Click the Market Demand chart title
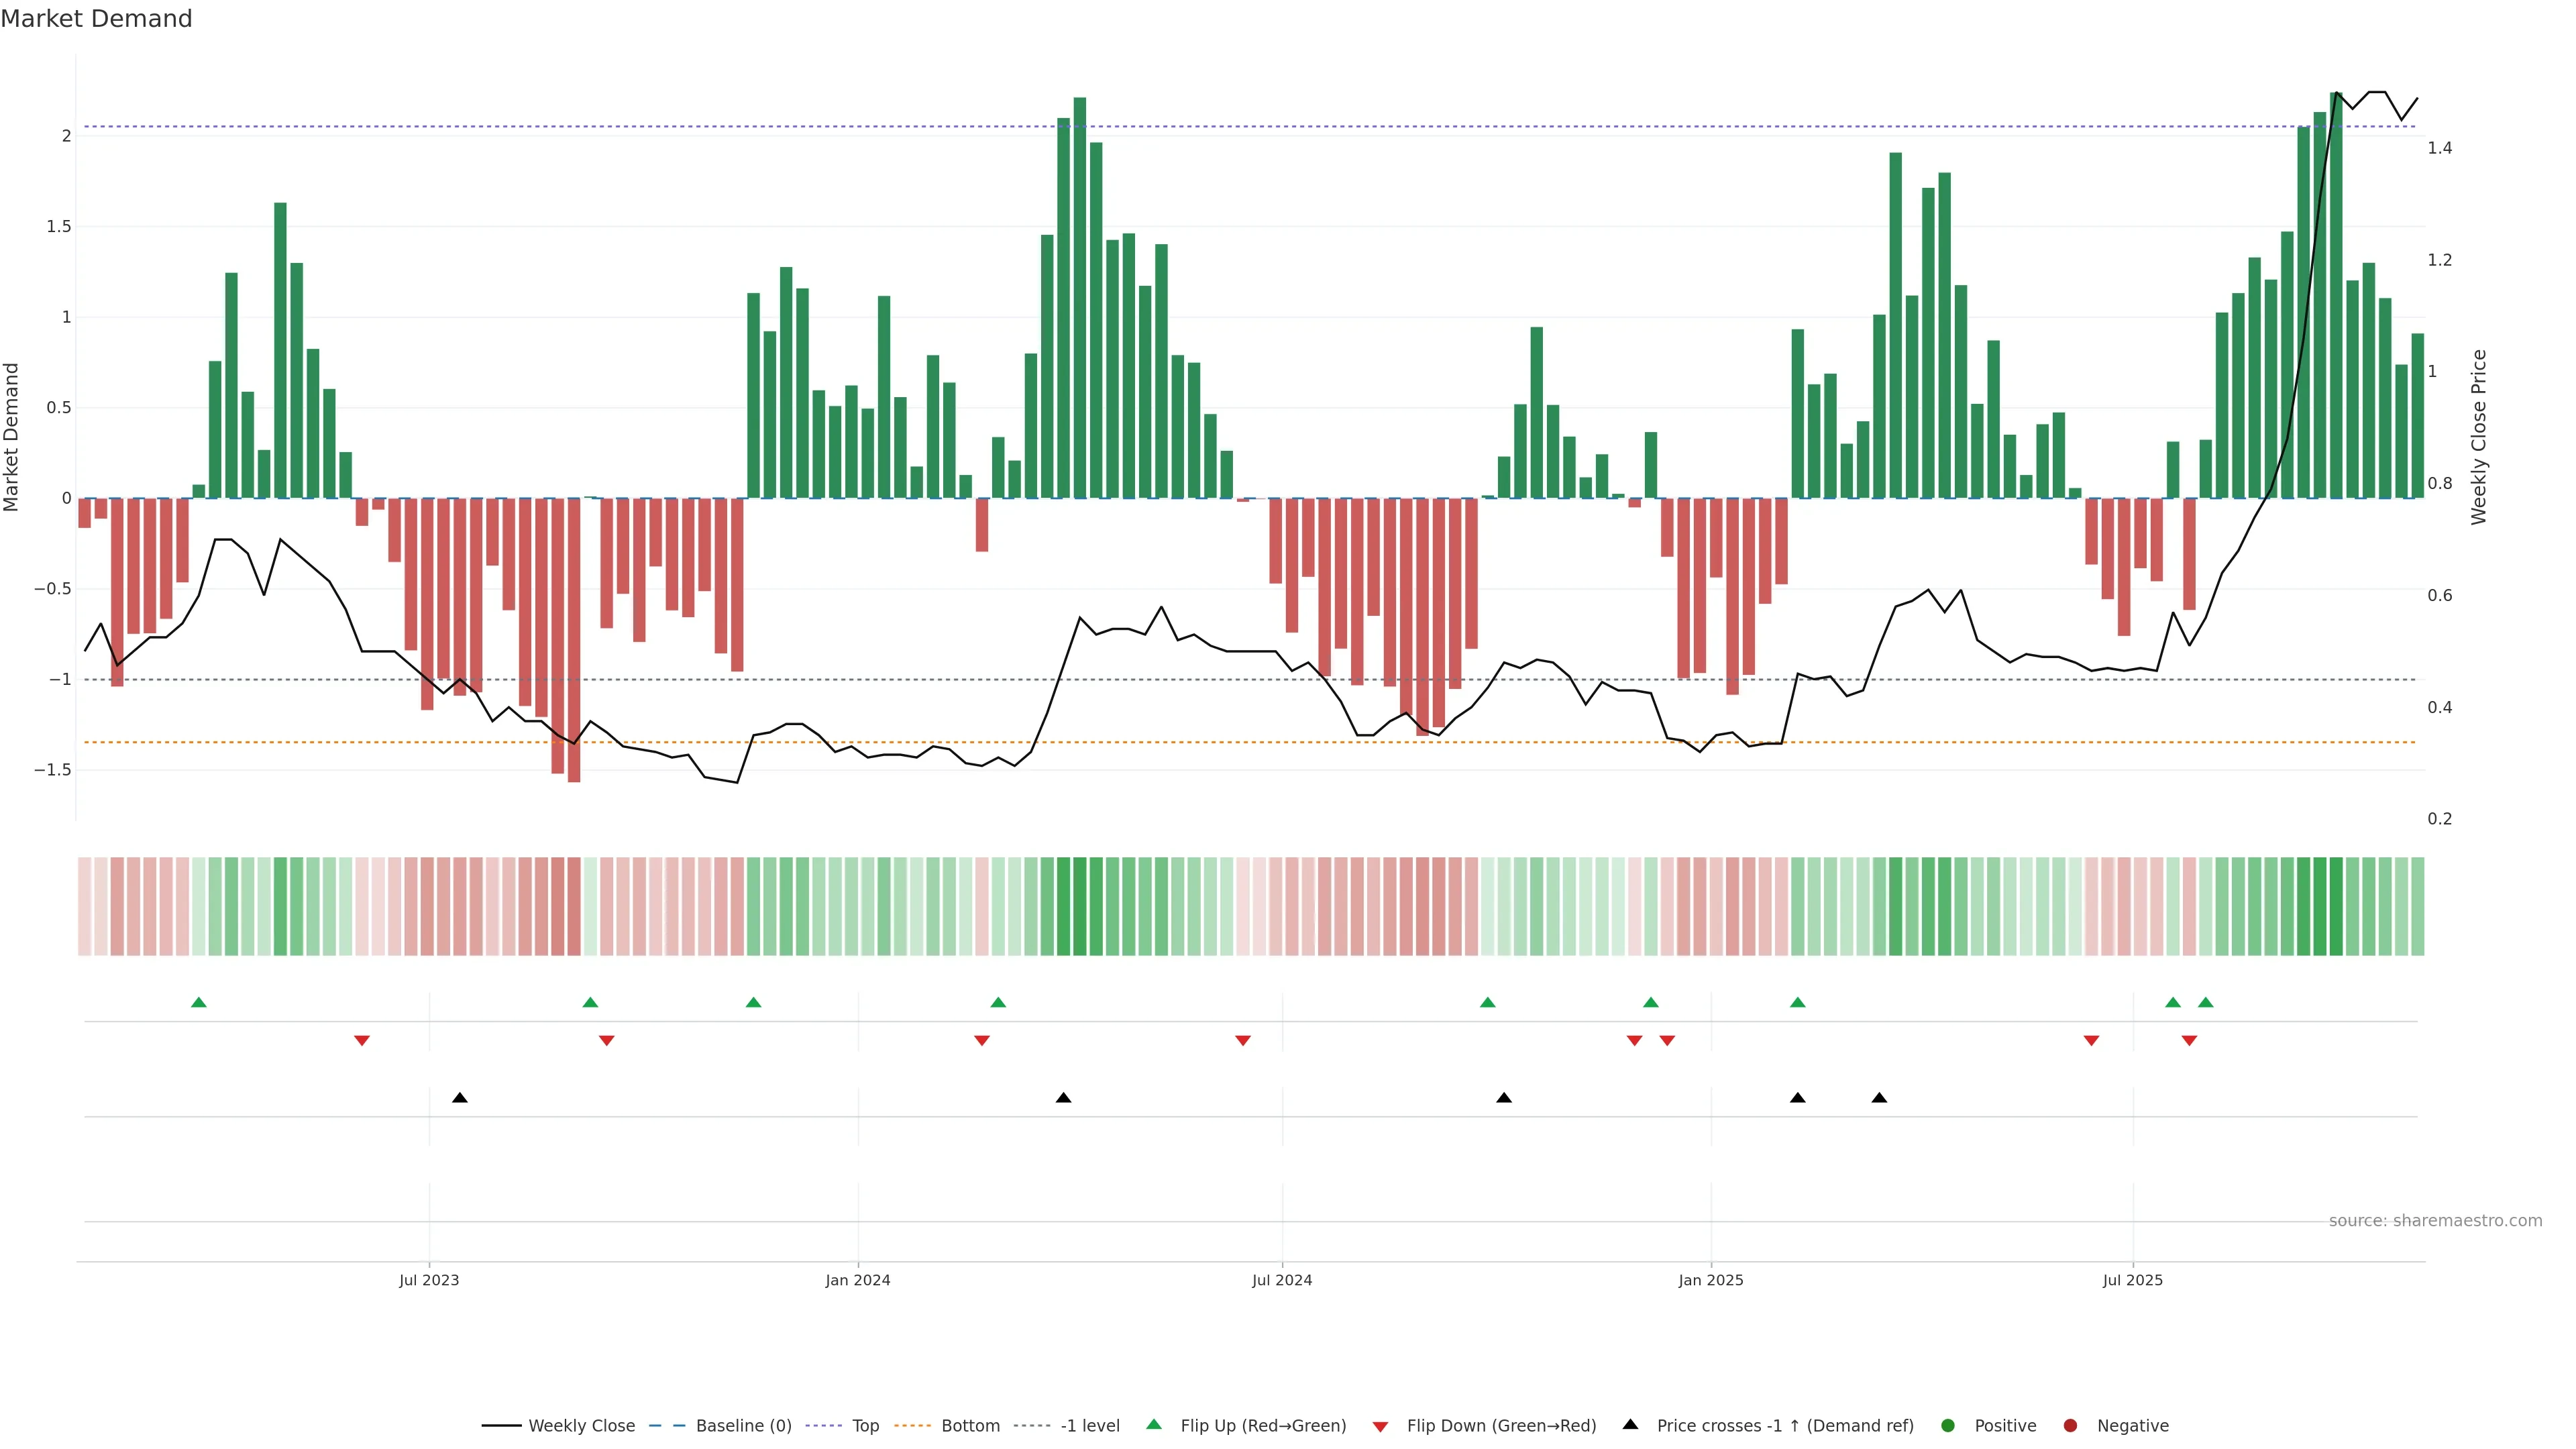The image size is (2576, 1449). pos(96,19)
